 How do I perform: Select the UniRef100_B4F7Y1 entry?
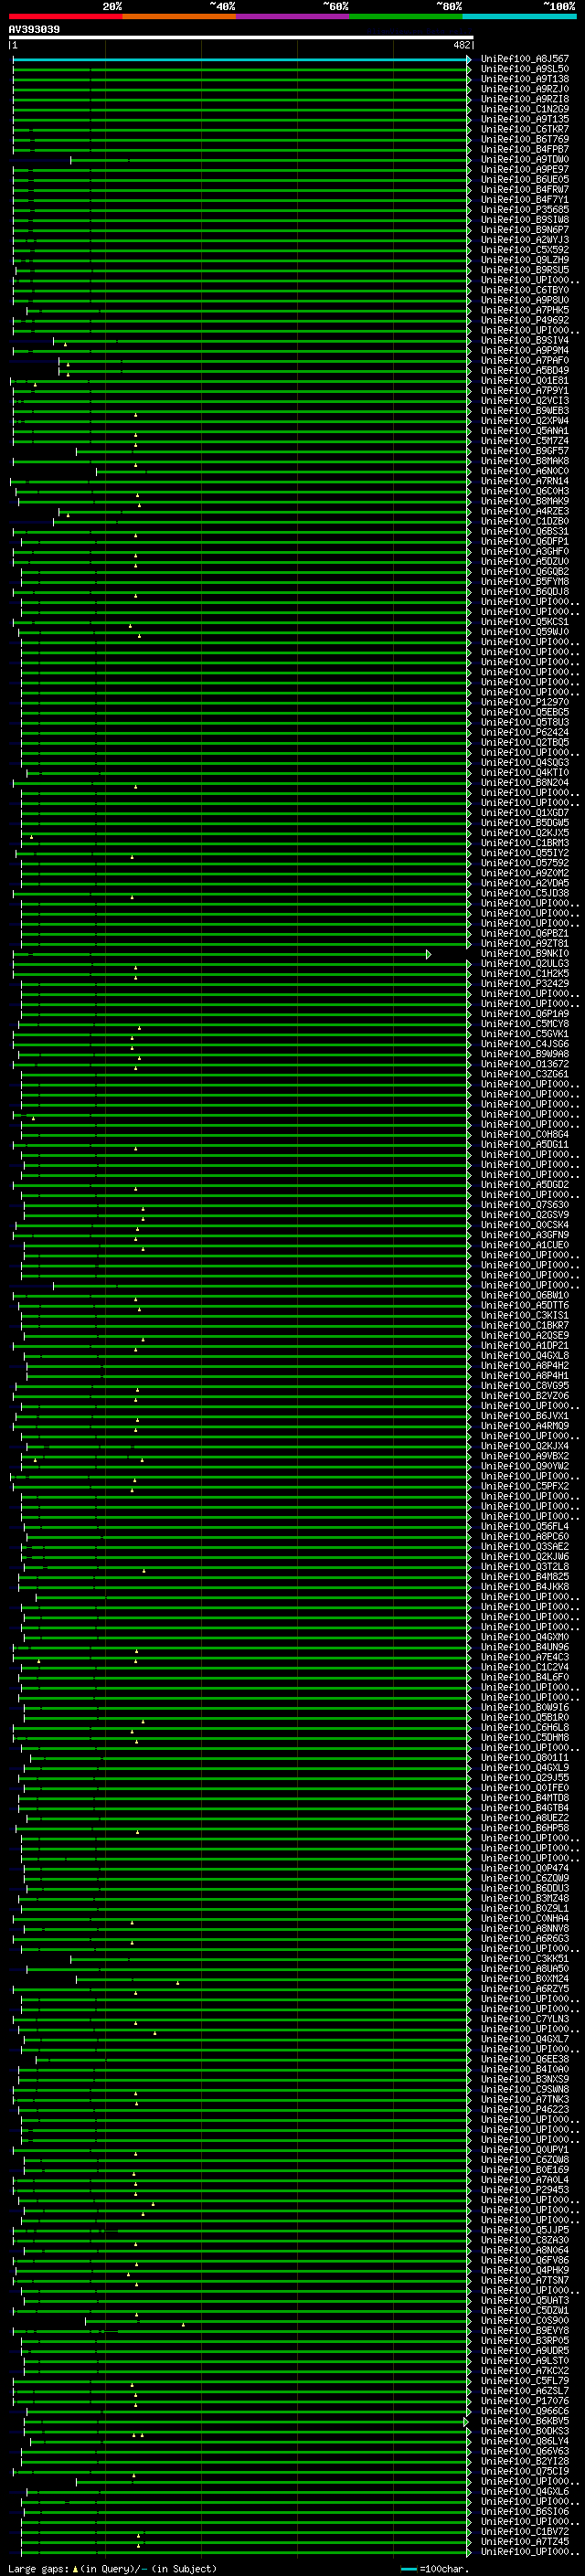point(525,199)
